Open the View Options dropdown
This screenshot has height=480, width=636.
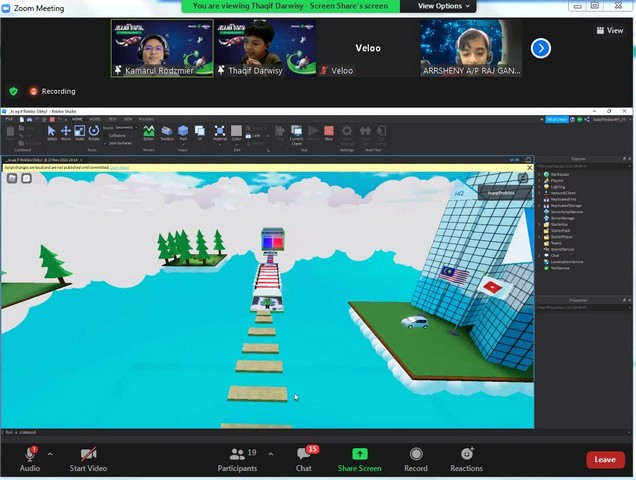[440, 6]
